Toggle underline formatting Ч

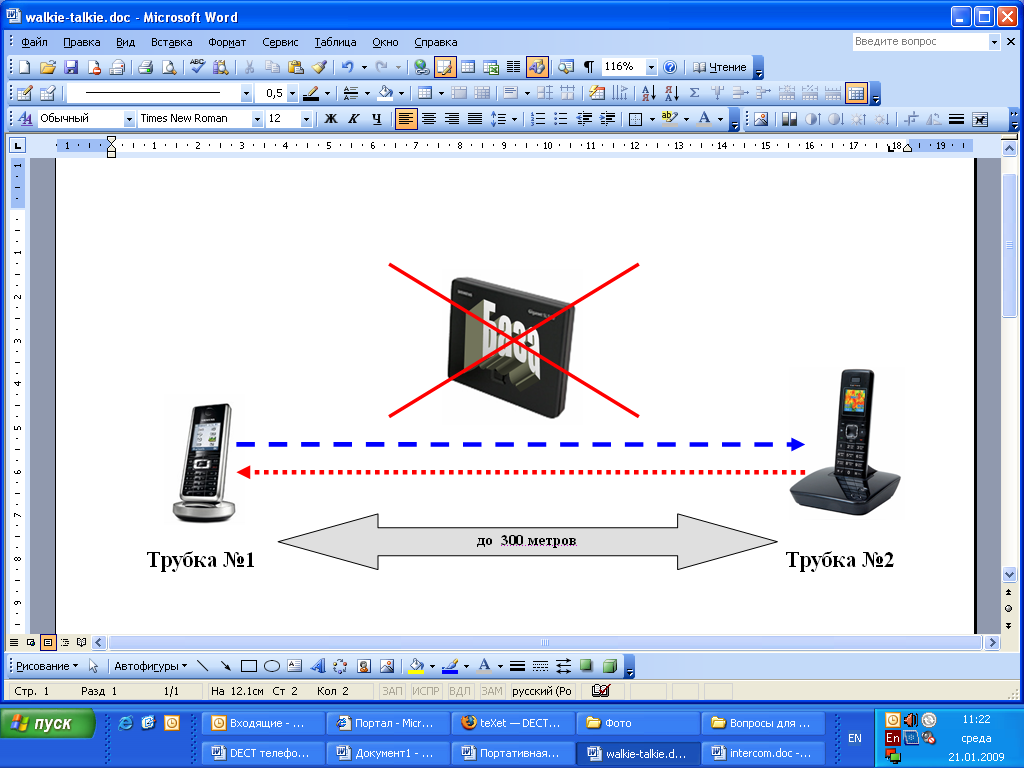click(377, 118)
